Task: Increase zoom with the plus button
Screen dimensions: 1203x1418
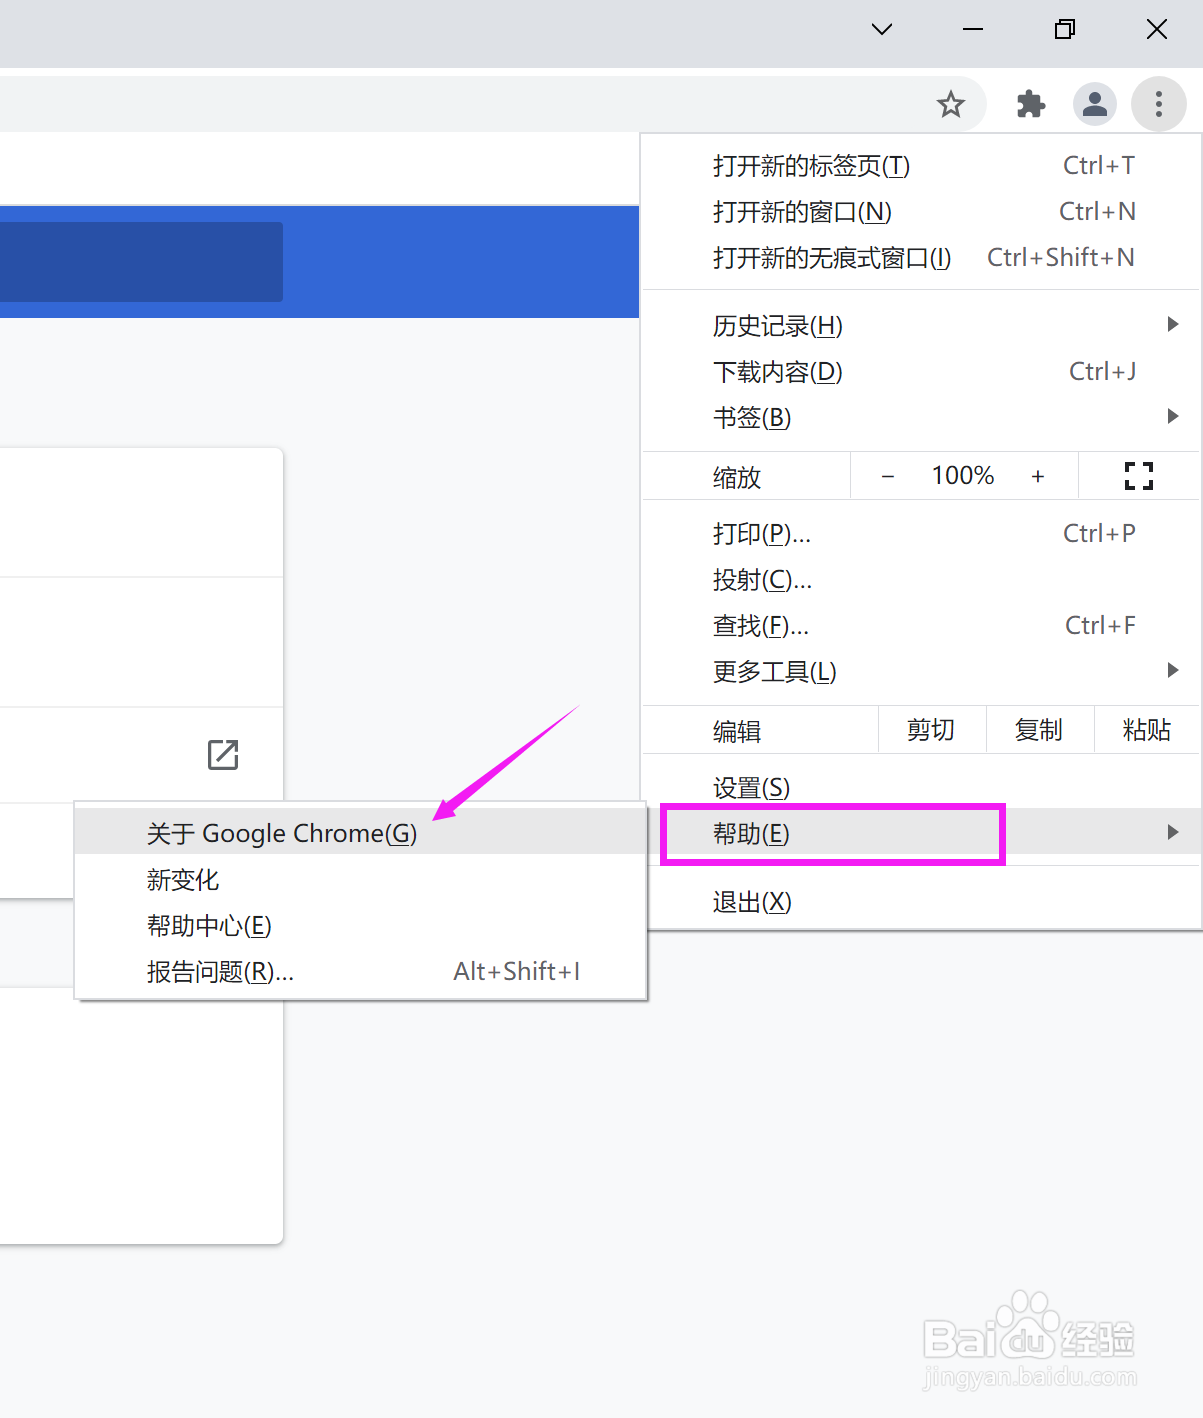Action: (x=1038, y=476)
